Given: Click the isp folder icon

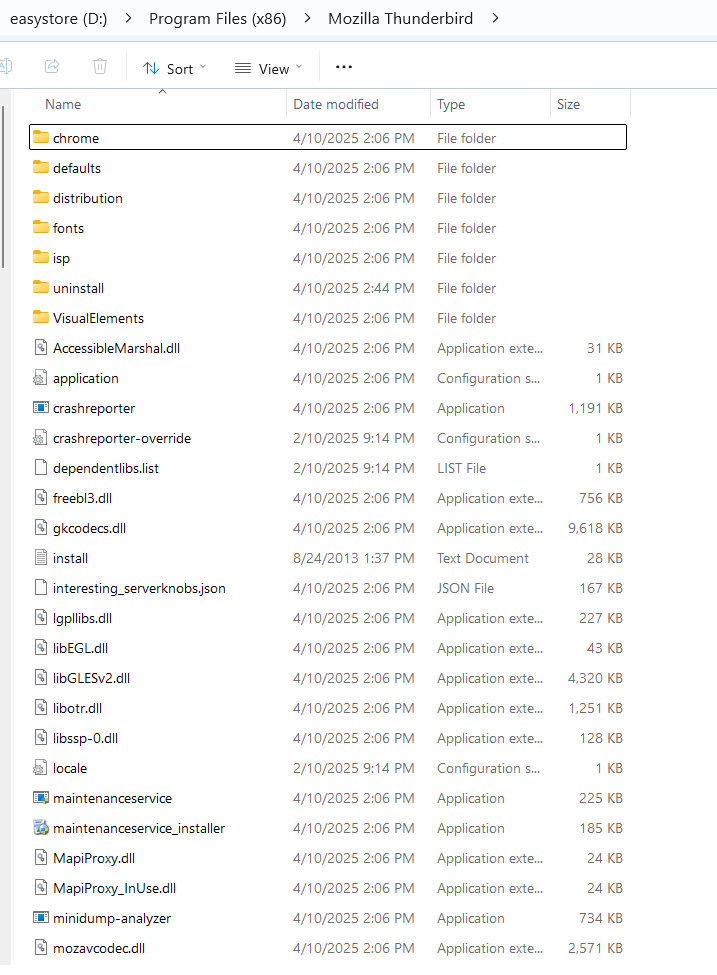Looking at the screenshot, I should [x=41, y=257].
